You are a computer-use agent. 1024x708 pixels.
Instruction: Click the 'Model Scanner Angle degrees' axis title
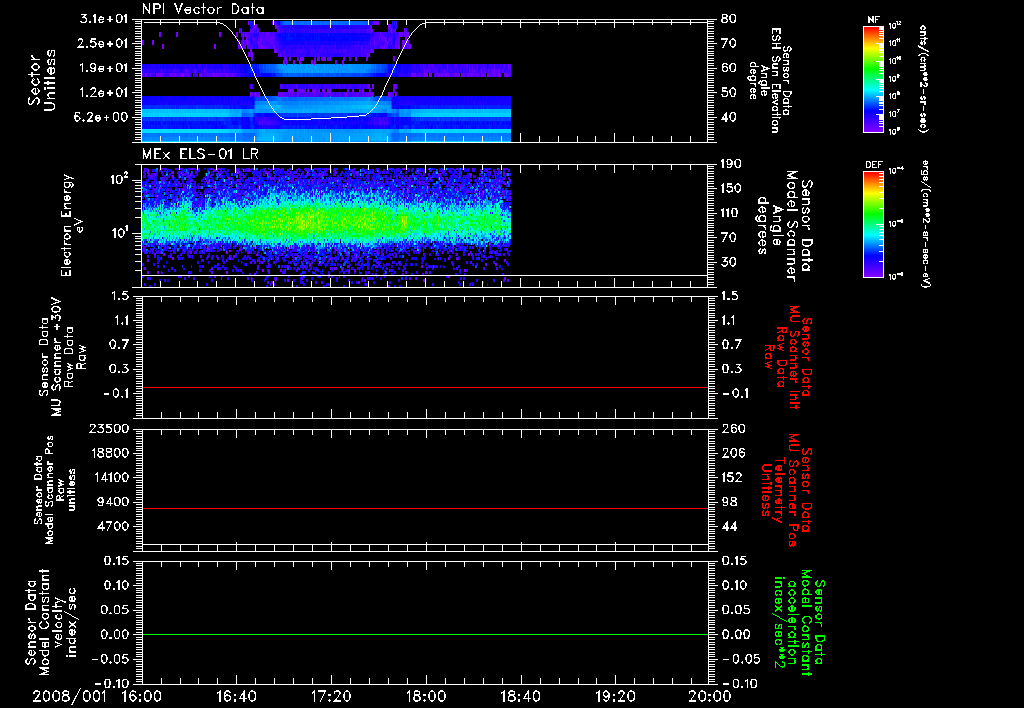tap(784, 227)
